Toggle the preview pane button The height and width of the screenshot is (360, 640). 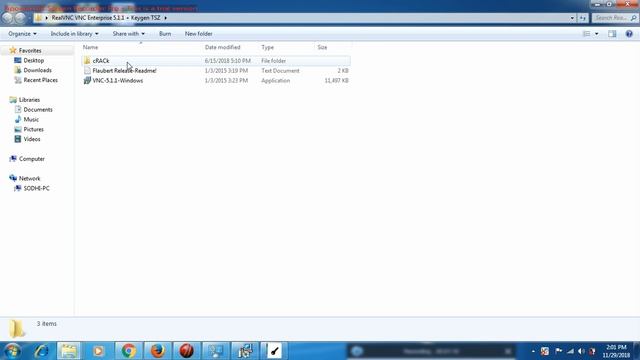[612, 34]
